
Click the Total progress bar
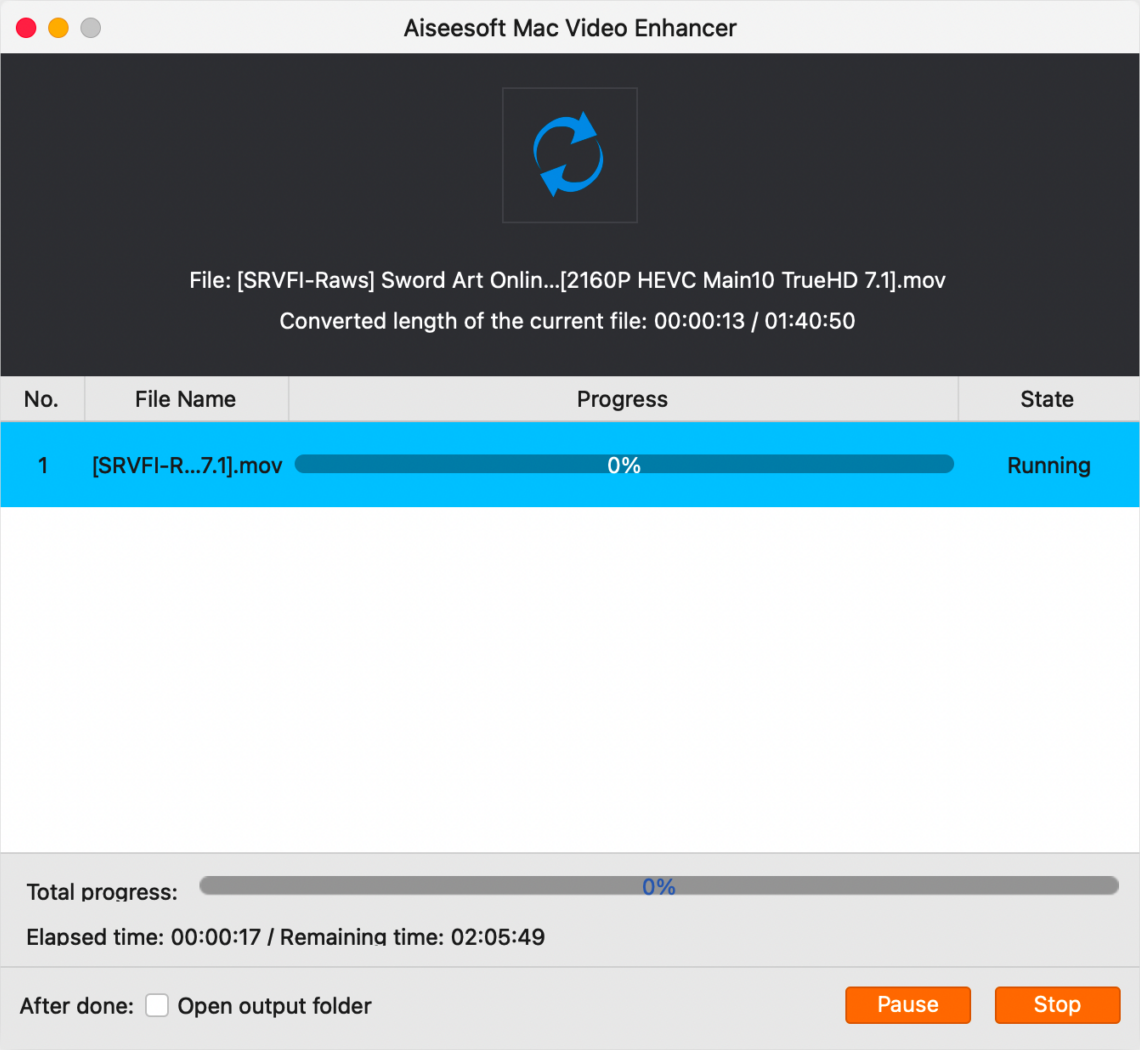[659, 886]
